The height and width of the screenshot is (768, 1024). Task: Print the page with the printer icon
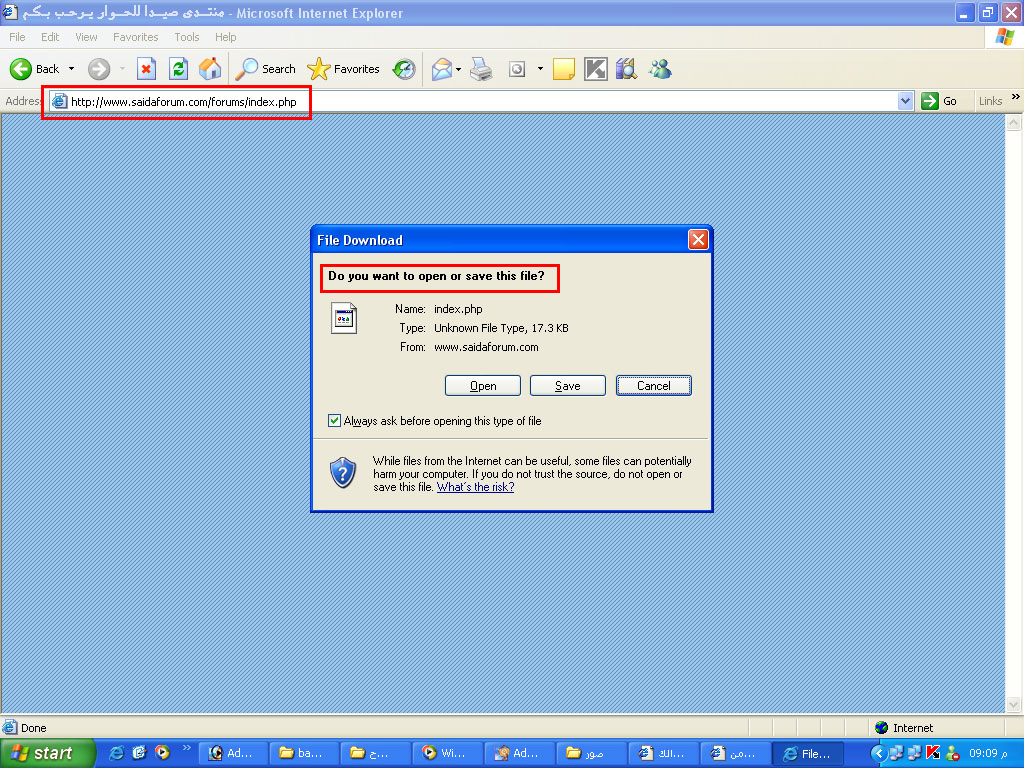click(481, 69)
